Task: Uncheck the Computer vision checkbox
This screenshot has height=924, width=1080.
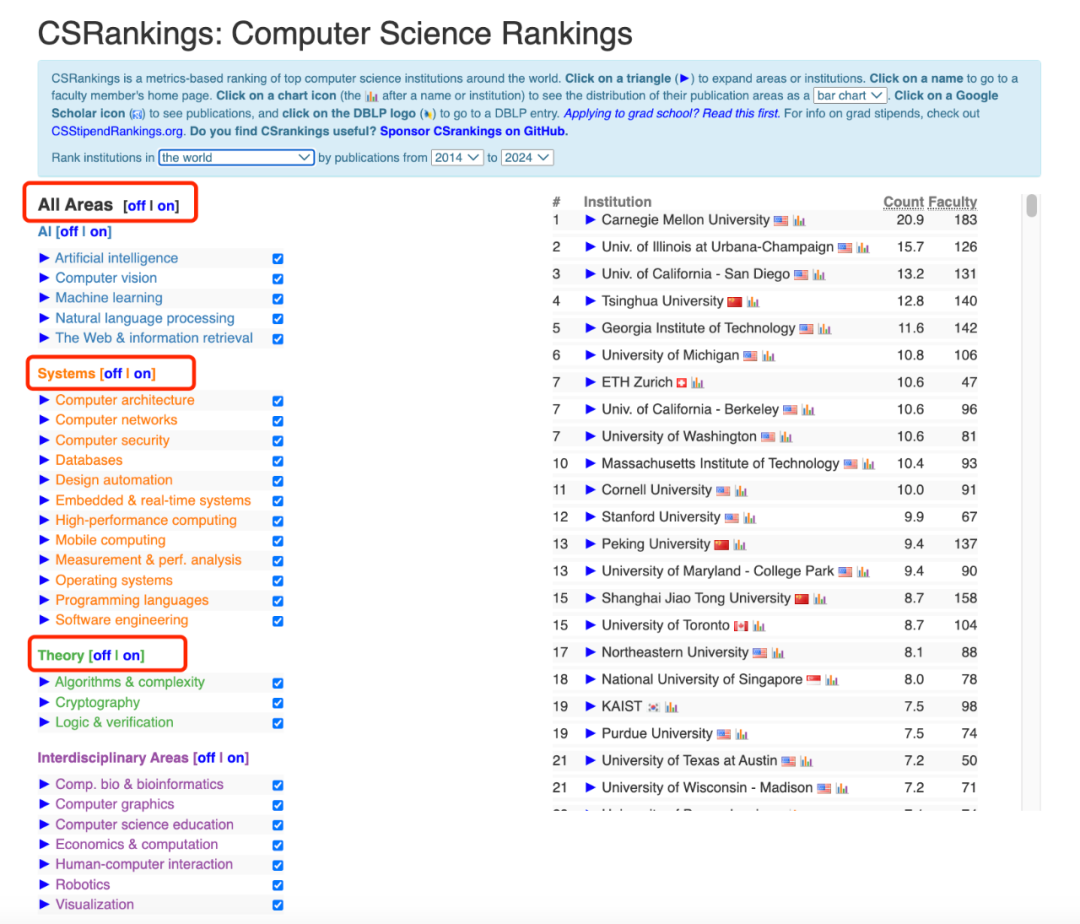Action: pyautogui.click(x=278, y=279)
